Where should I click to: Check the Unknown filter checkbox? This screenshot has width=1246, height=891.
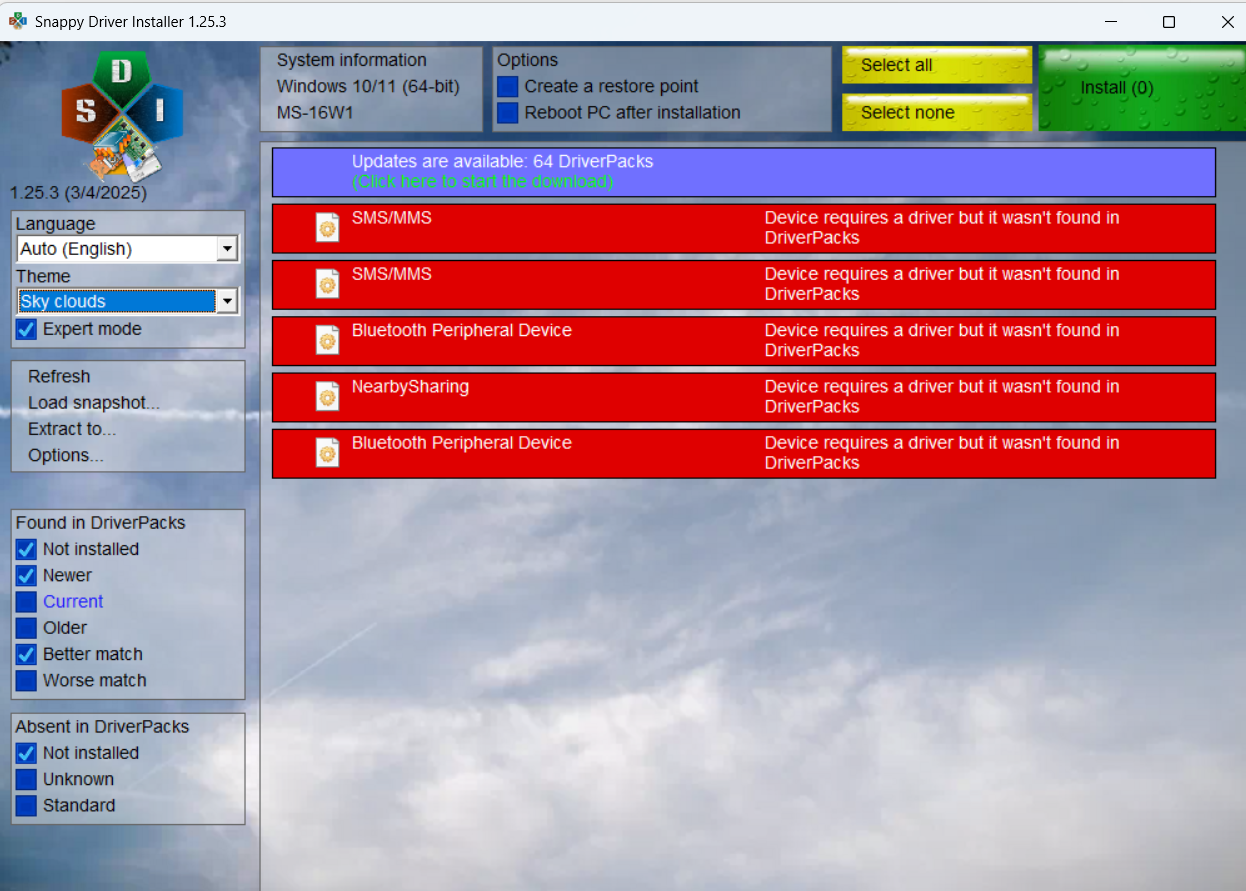pos(27,779)
